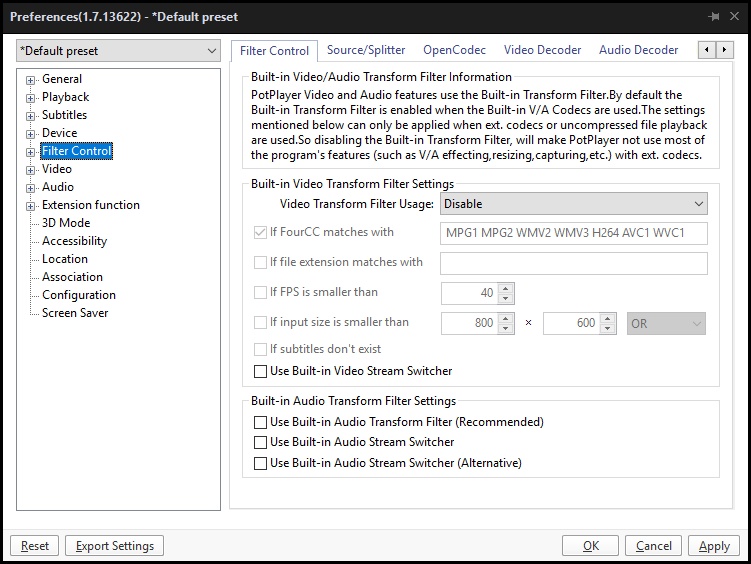Click the input width field showing 800
The height and width of the screenshot is (564, 751).
coord(469,323)
